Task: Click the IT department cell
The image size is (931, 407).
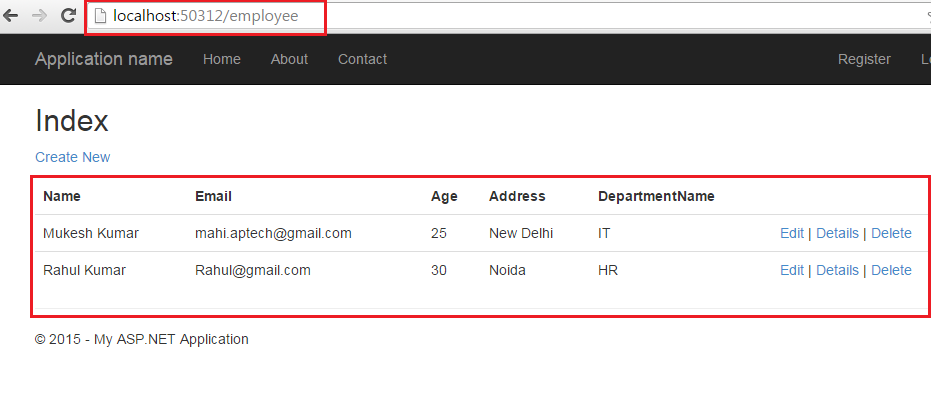Action: tap(604, 234)
